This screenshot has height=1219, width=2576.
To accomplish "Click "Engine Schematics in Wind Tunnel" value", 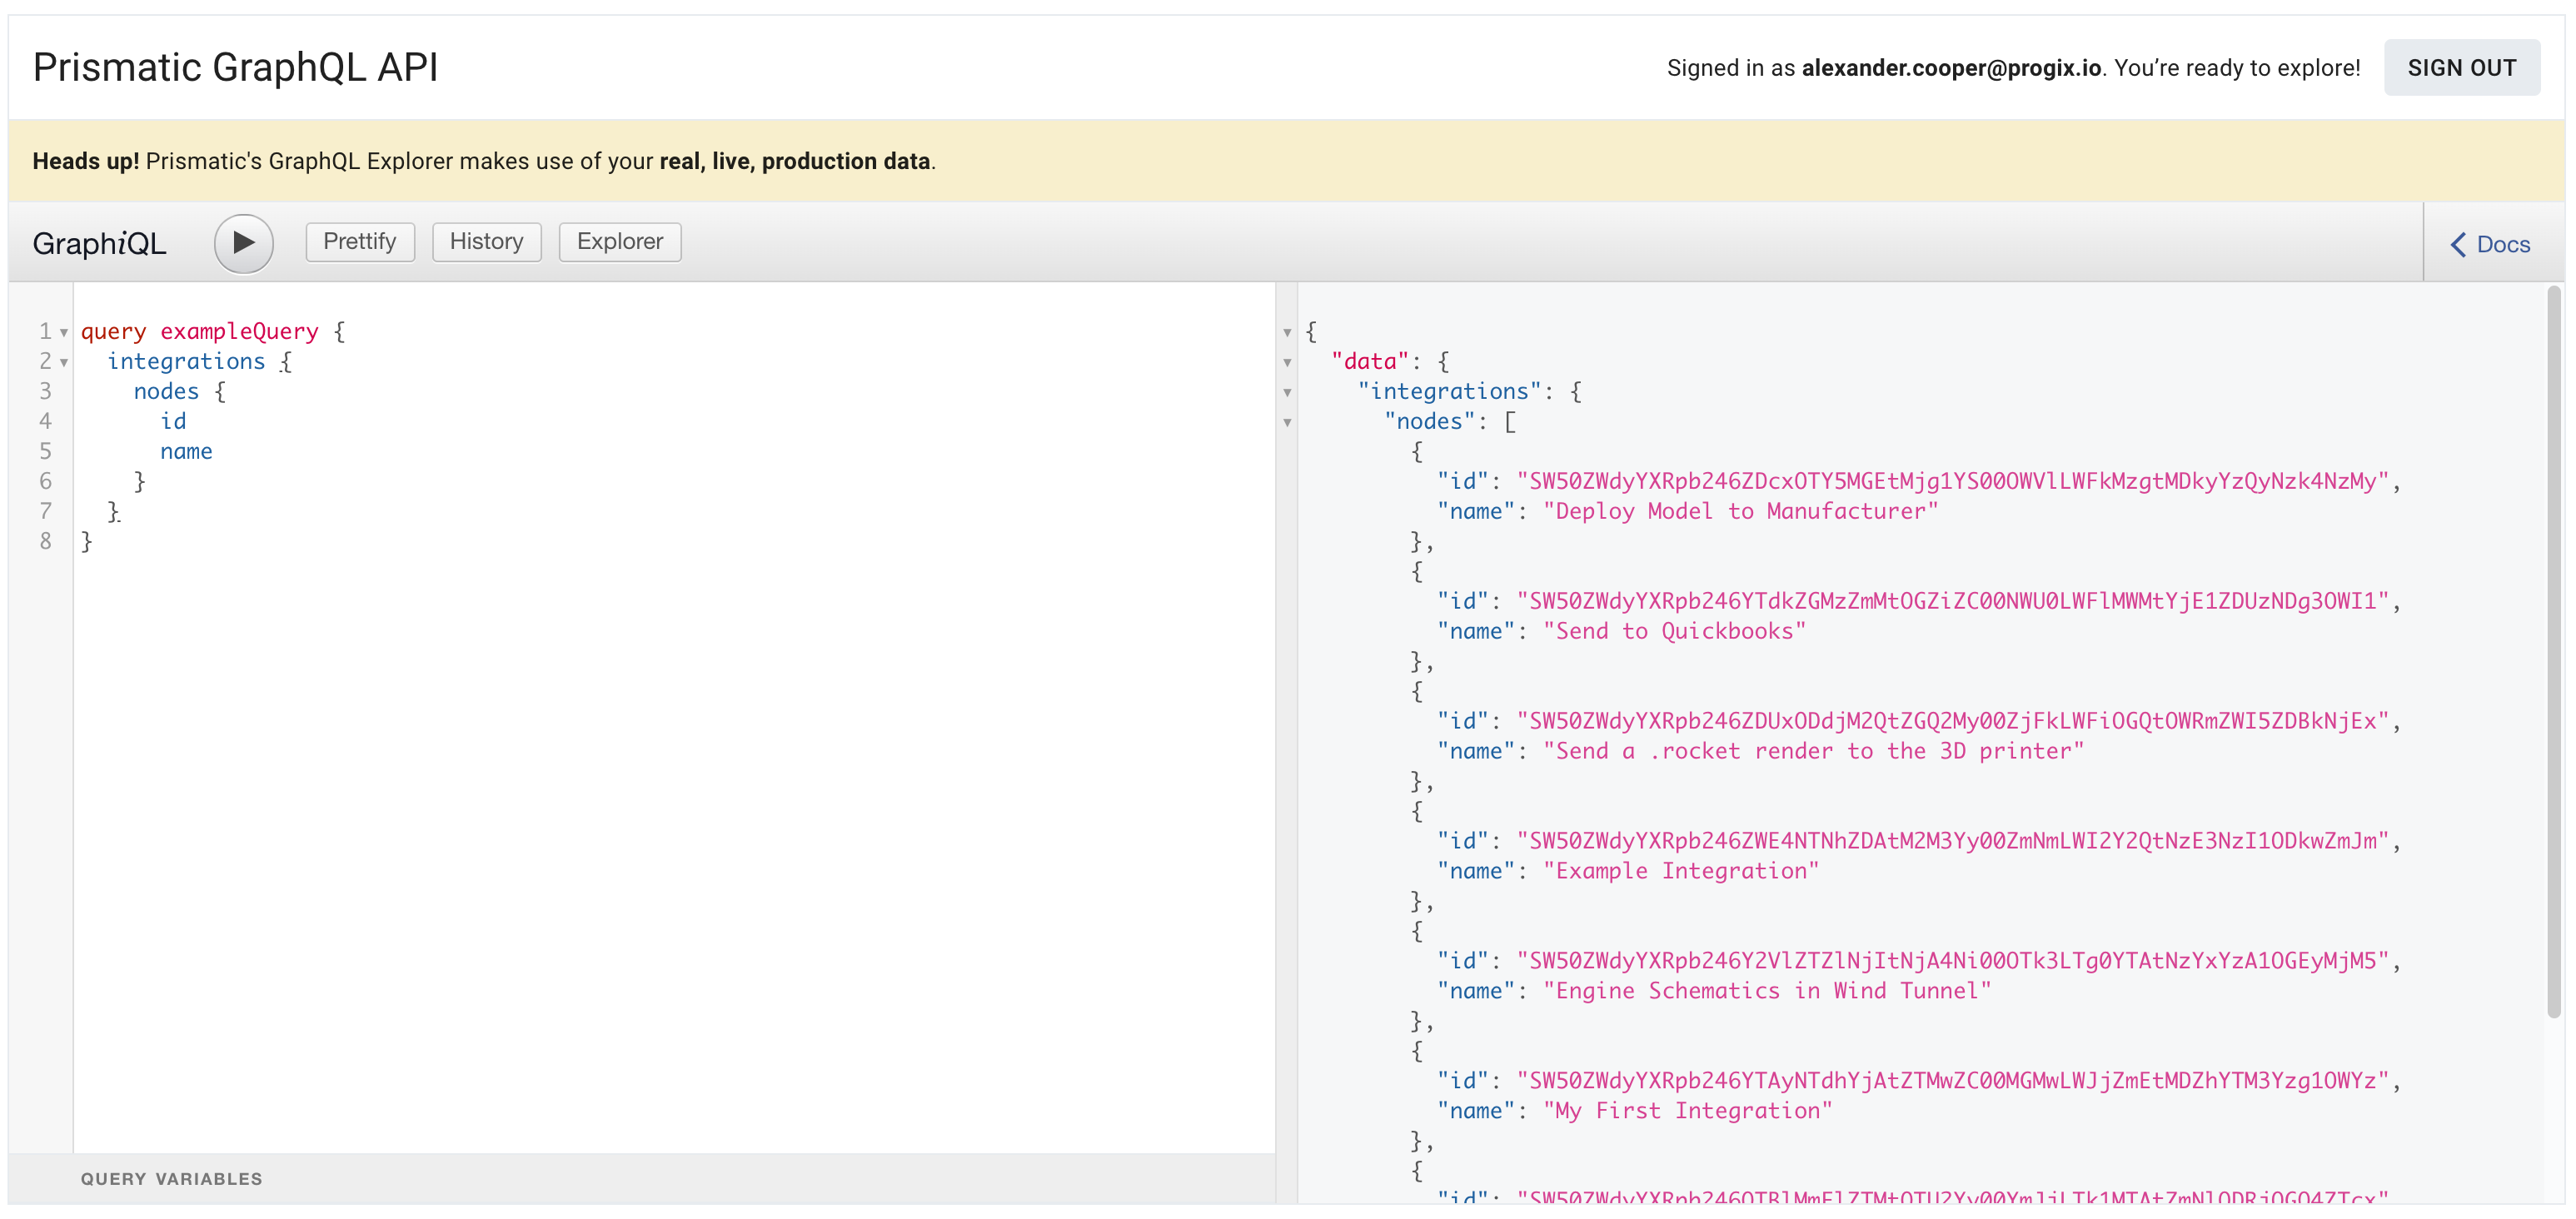I will tap(1767, 992).
